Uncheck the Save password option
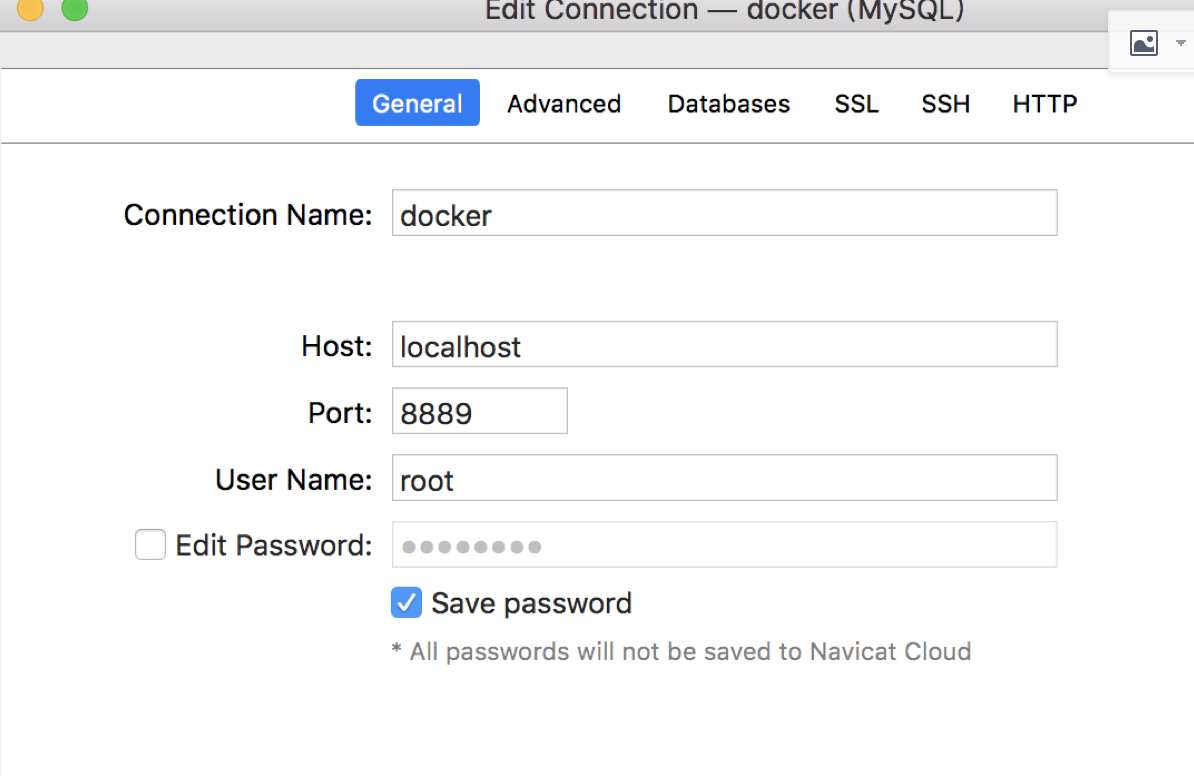1194x776 pixels. [406, 602]
